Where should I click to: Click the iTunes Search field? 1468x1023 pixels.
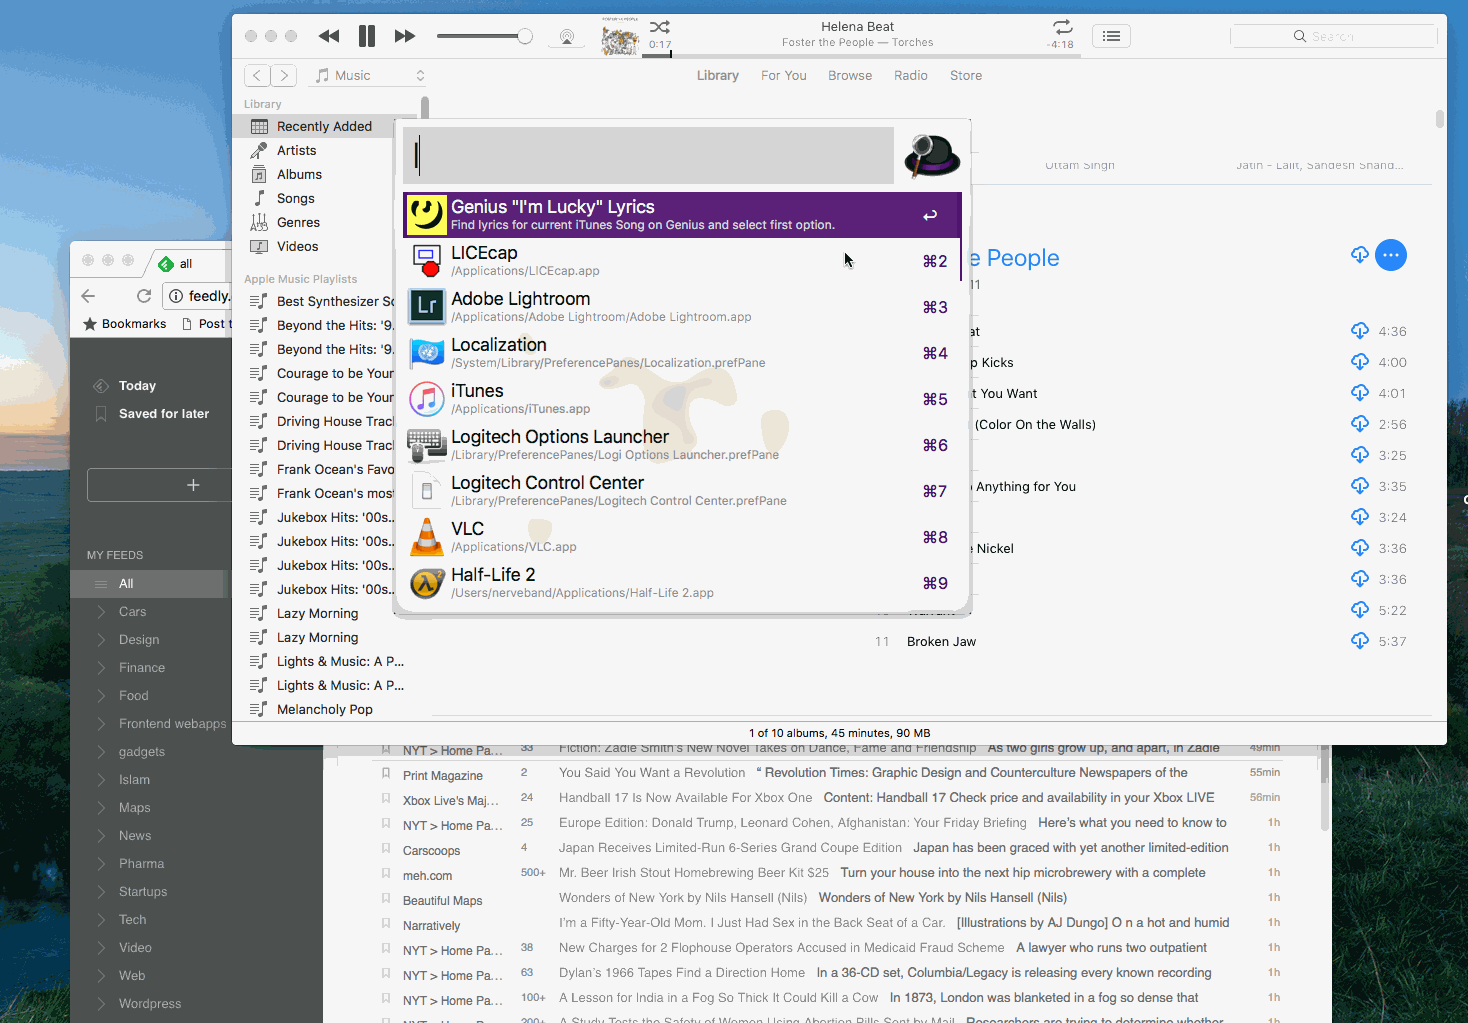(x=1334, y=36)
